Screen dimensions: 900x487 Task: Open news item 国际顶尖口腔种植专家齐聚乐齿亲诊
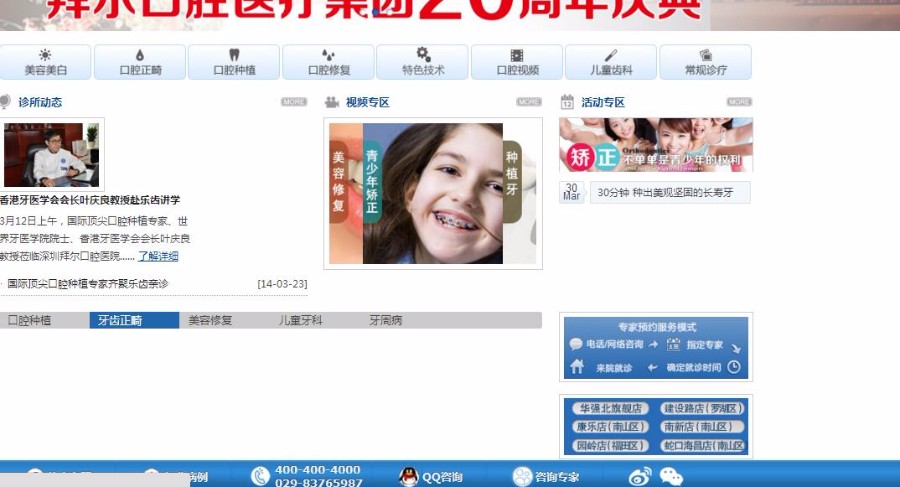tap(88, 284)
